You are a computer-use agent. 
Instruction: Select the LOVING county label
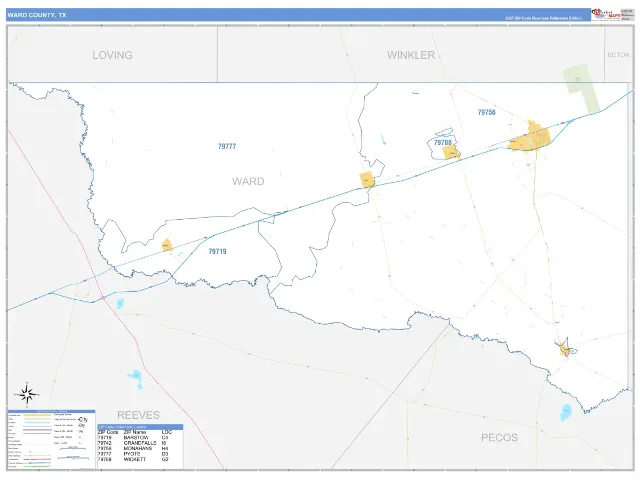[x=112, y=55]
